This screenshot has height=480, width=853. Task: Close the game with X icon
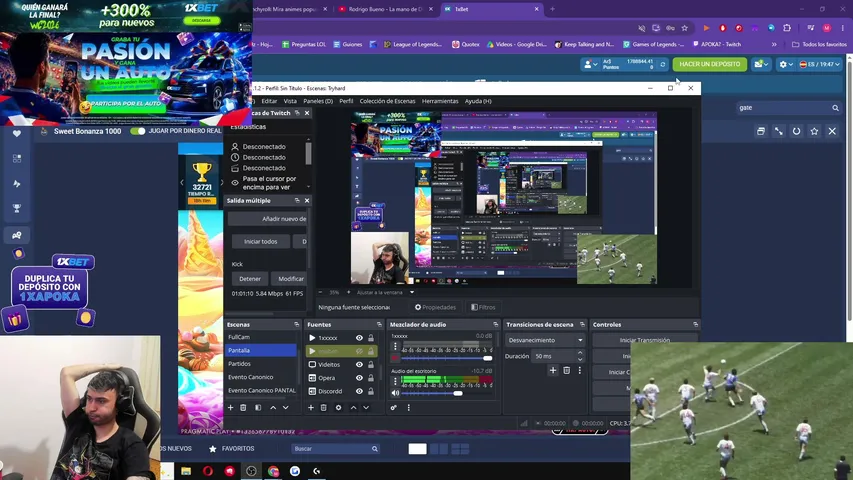pos(832,131)
